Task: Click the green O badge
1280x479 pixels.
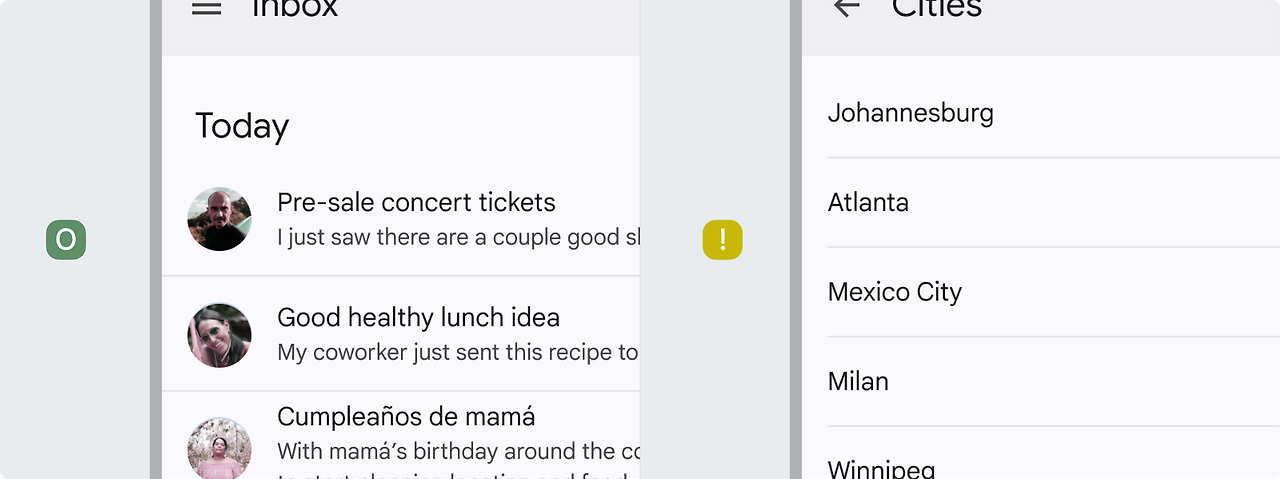Action: pyautogui.click(x=66, y=240)
